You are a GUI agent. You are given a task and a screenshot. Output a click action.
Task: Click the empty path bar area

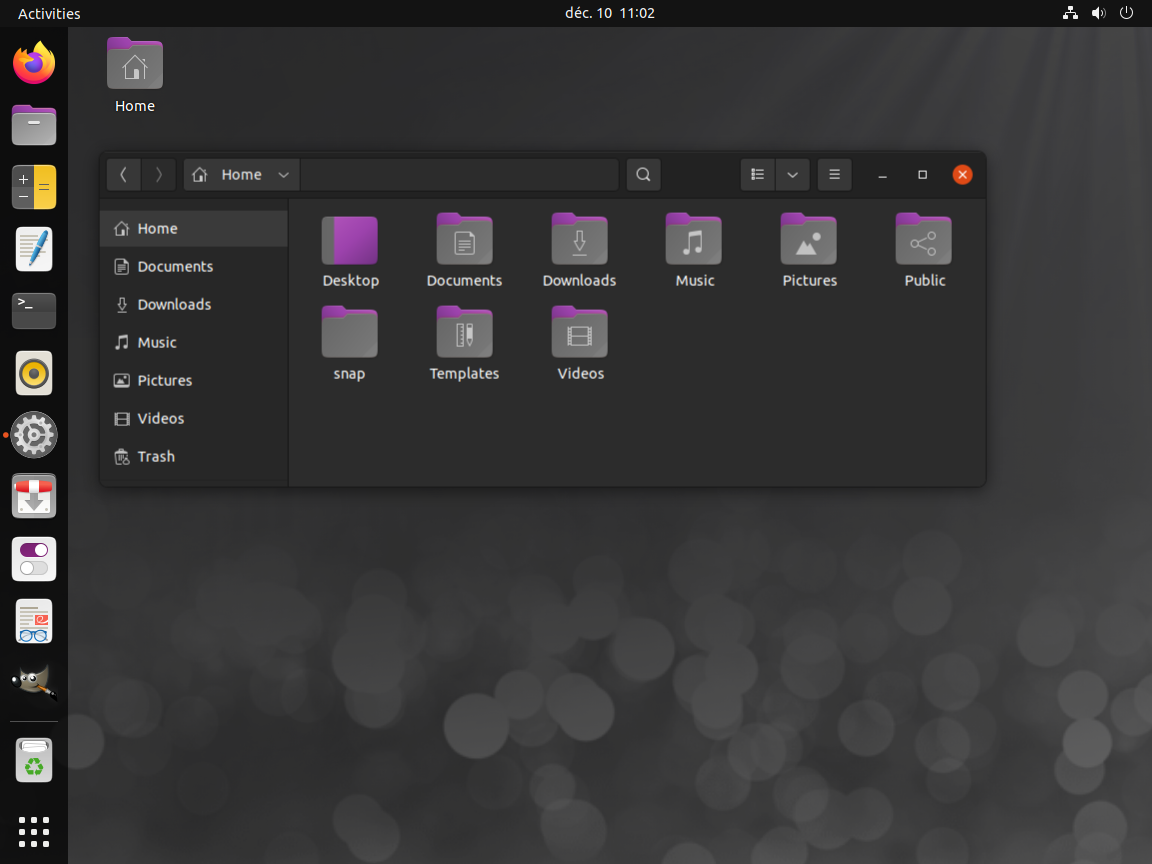[459, 175]
